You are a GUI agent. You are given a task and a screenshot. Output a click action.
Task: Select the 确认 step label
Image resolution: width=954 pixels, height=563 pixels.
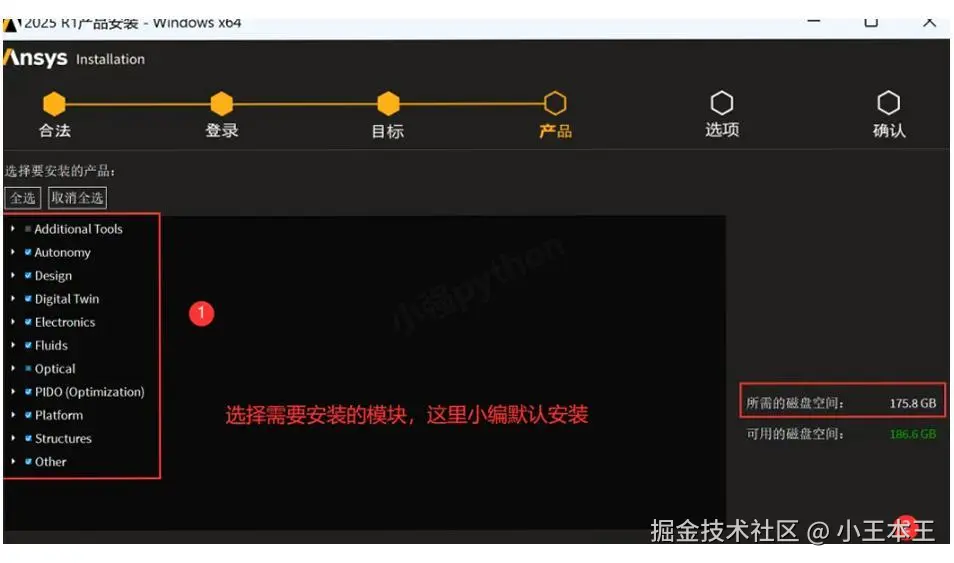[889, 130]
